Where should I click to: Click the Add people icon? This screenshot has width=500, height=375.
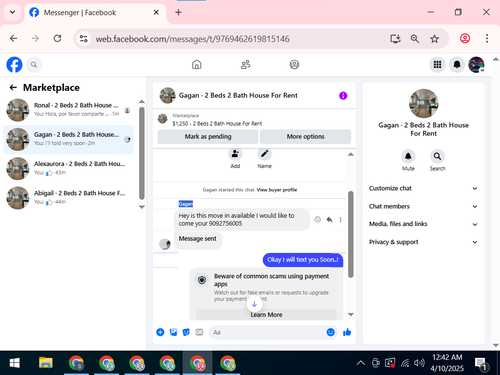(235, 154)
